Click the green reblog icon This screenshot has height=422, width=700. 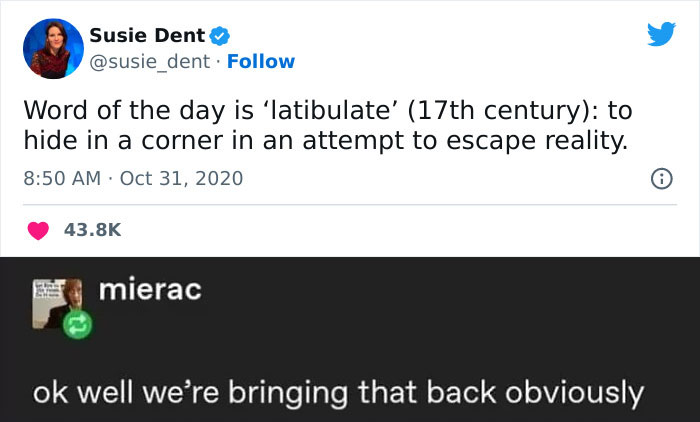[75, 326]
